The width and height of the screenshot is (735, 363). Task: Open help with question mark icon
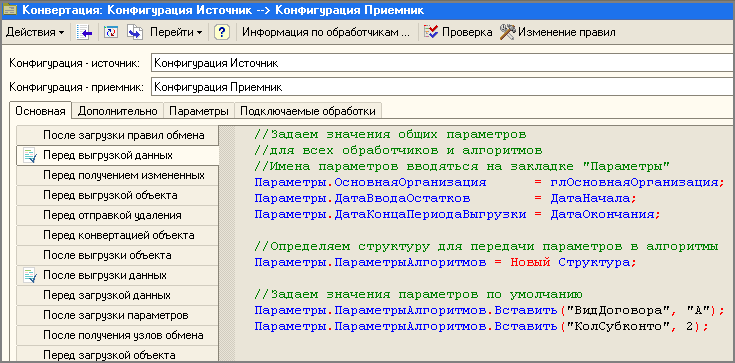tap(222, 32)
